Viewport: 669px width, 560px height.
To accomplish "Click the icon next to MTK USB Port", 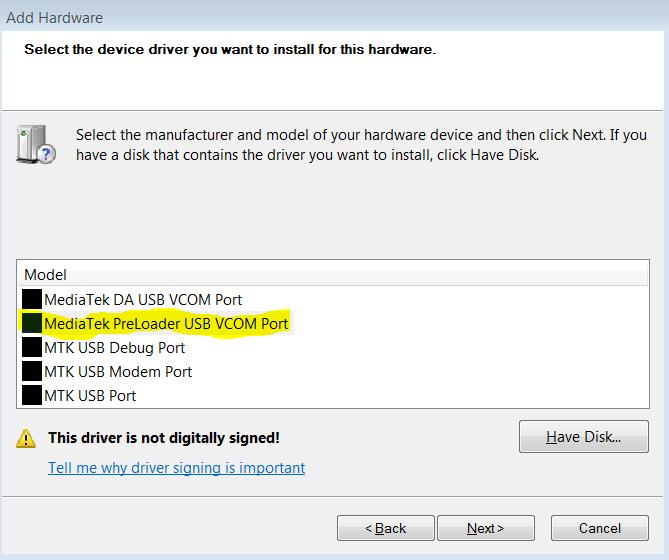I will coord(32,395).
